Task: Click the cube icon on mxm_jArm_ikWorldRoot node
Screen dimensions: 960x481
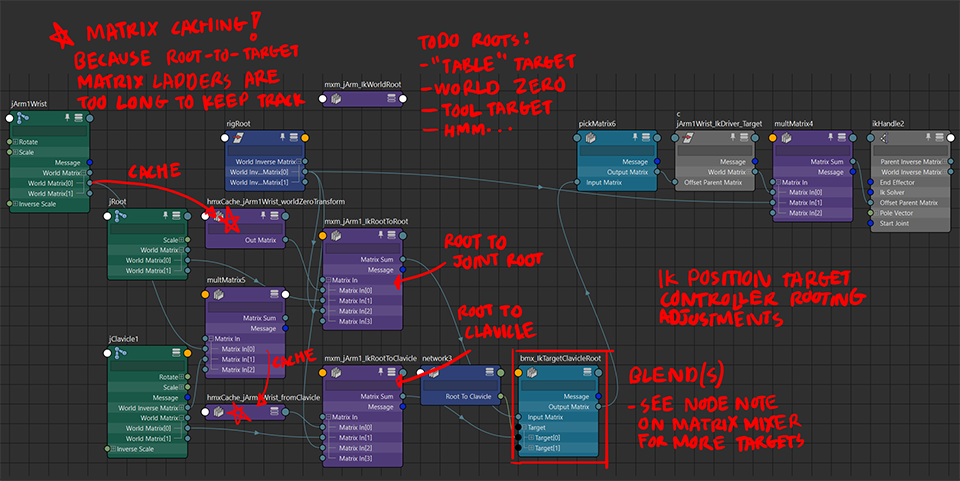Action: point(337,99)
